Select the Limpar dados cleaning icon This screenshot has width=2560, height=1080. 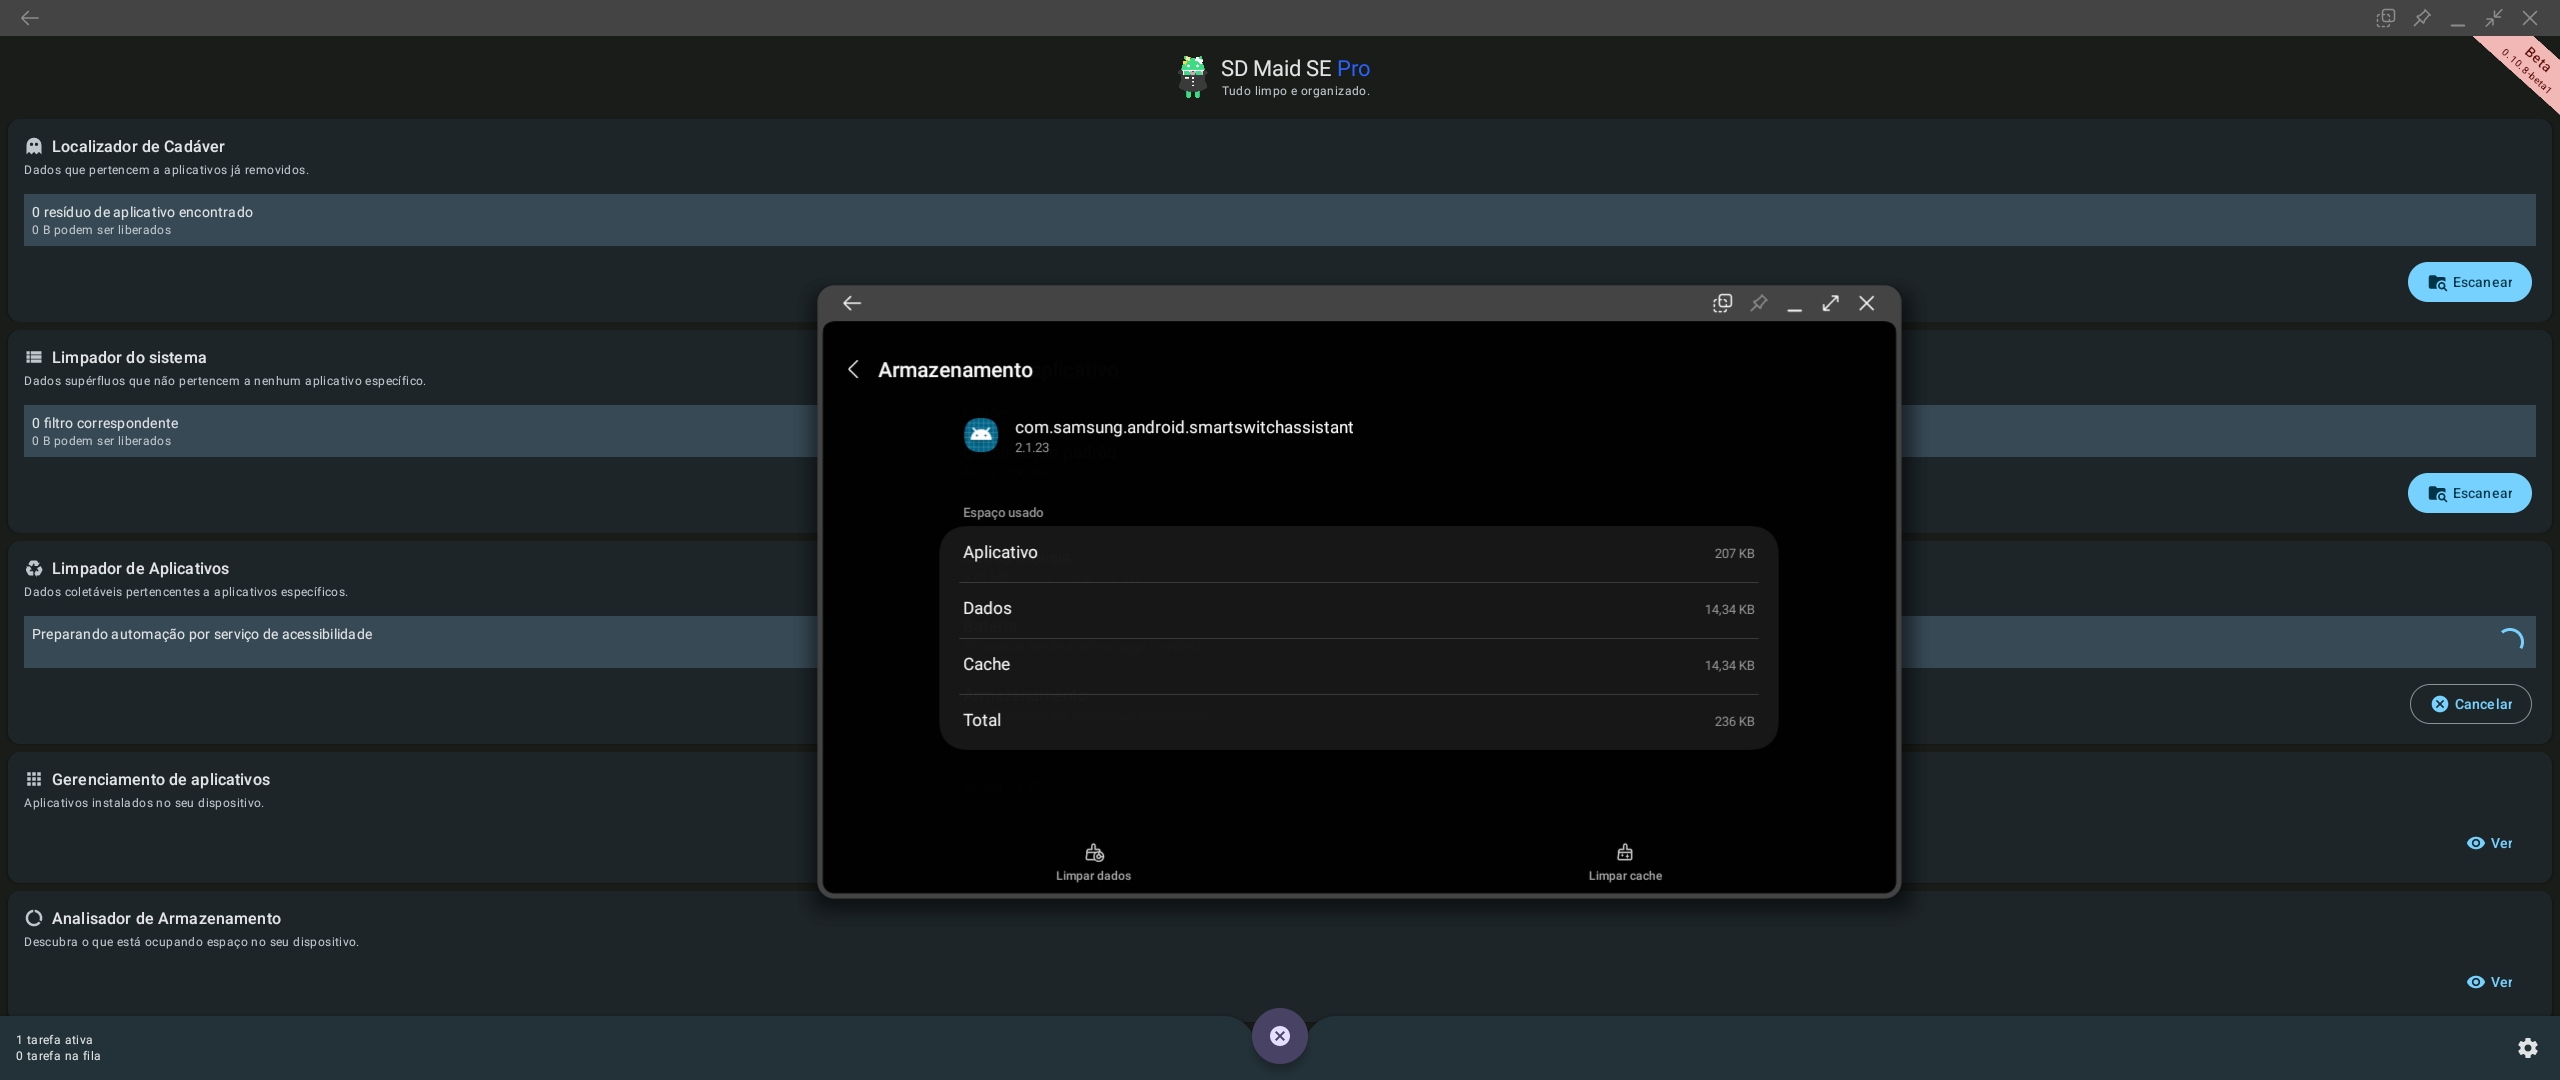tap(1093, 852)
